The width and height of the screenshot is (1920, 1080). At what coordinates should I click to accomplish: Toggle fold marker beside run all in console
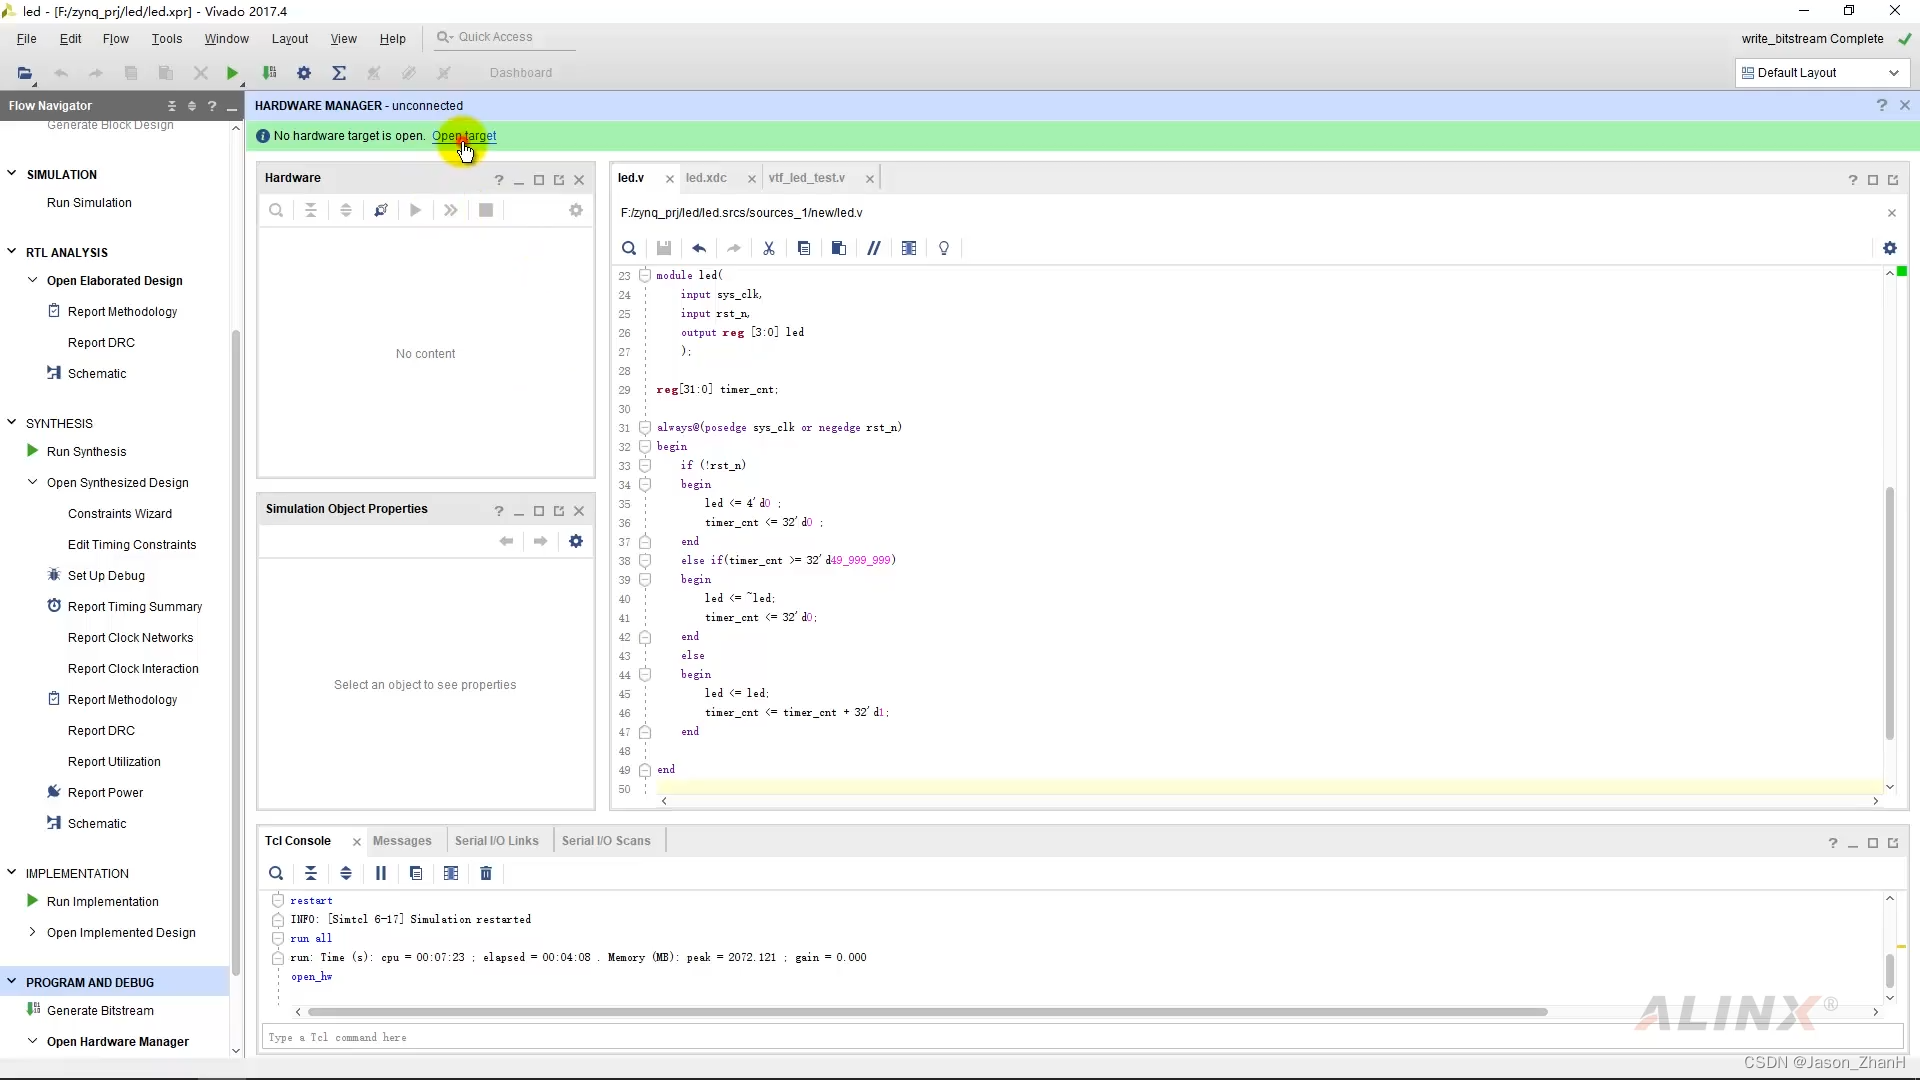point(278,938)
